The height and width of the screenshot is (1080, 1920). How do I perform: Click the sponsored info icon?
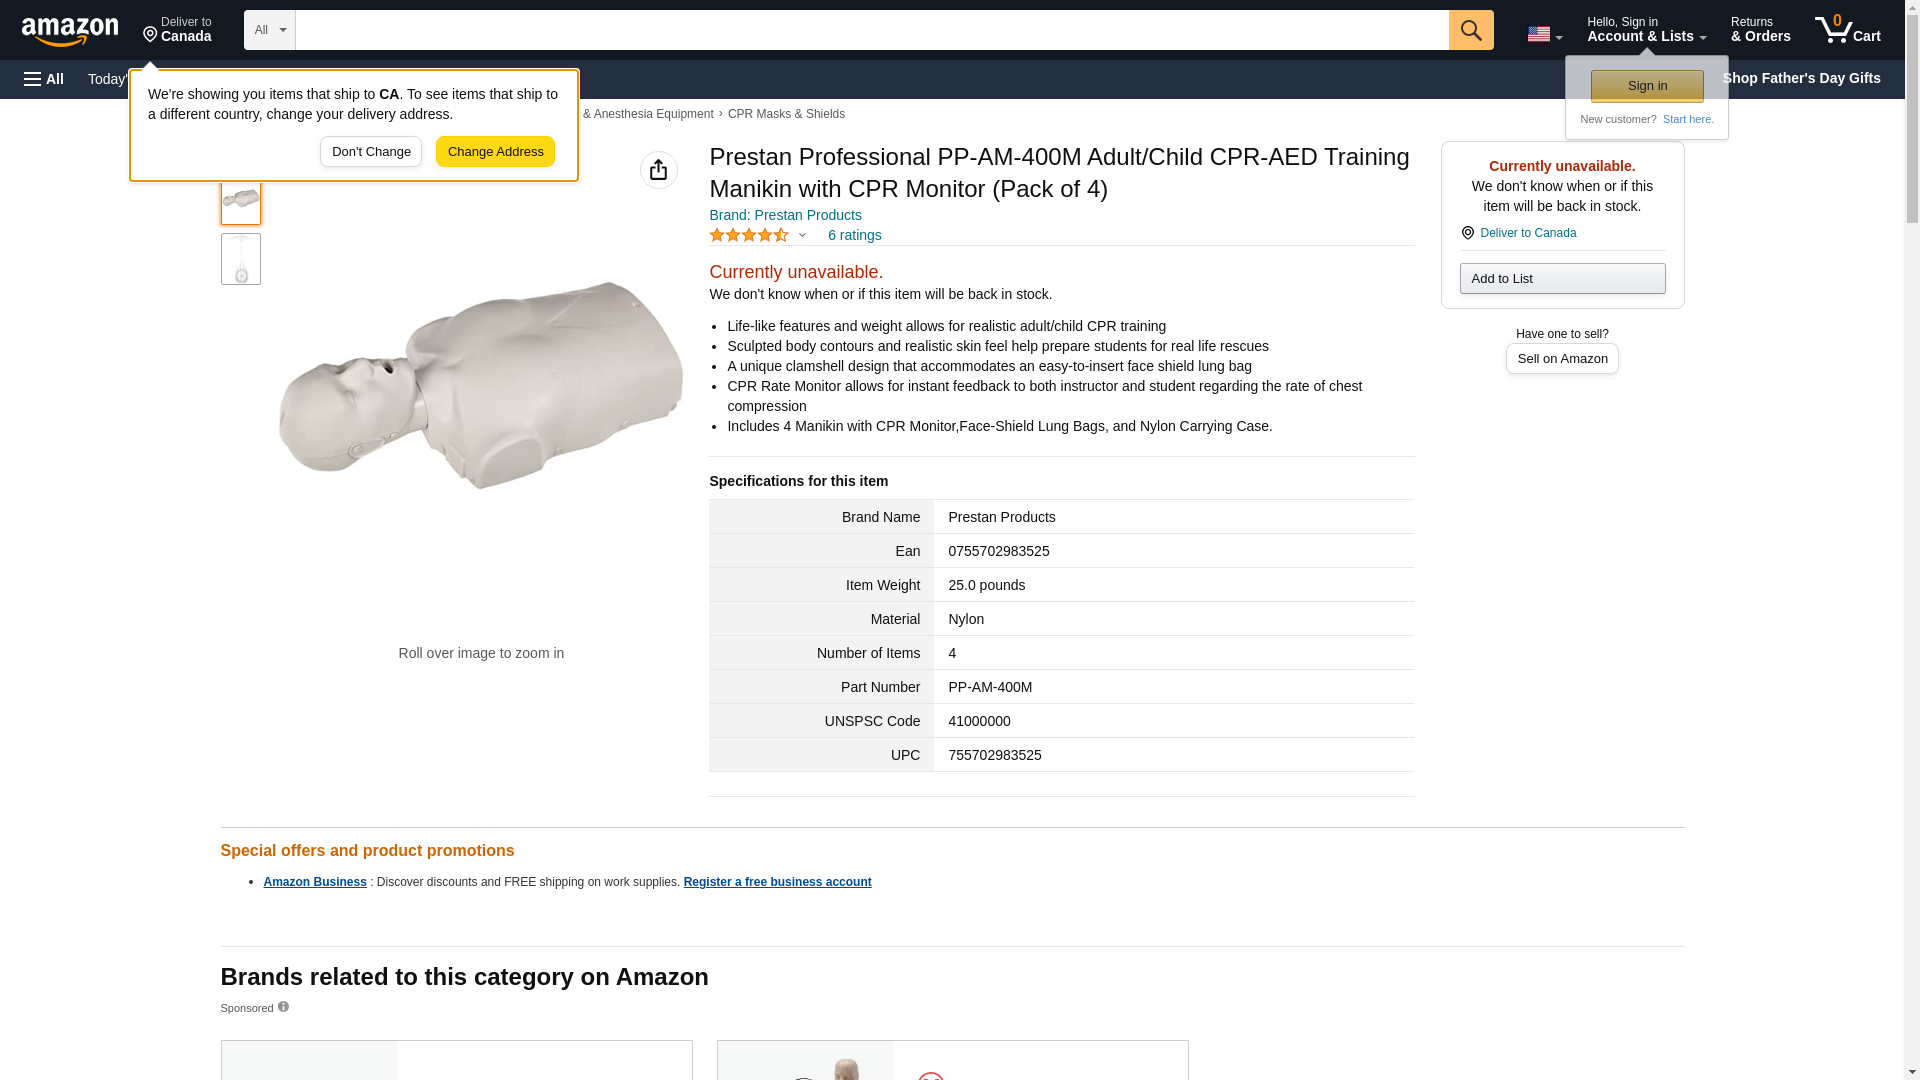tap(283, 1007)
